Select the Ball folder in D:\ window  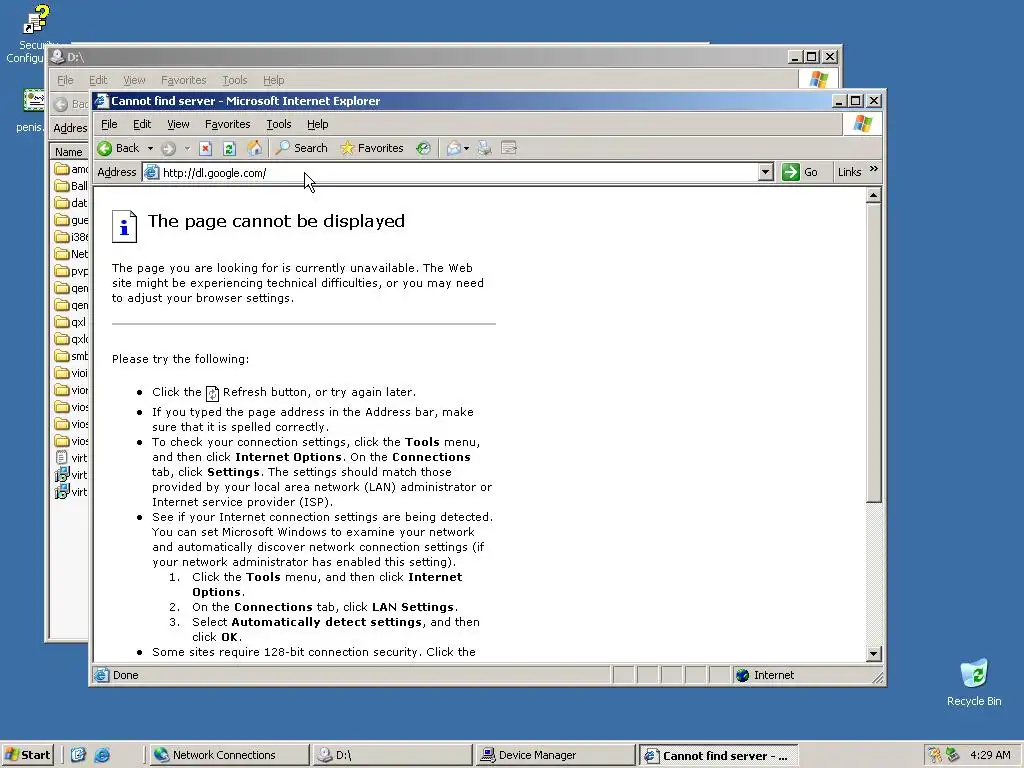coord(71,186)
